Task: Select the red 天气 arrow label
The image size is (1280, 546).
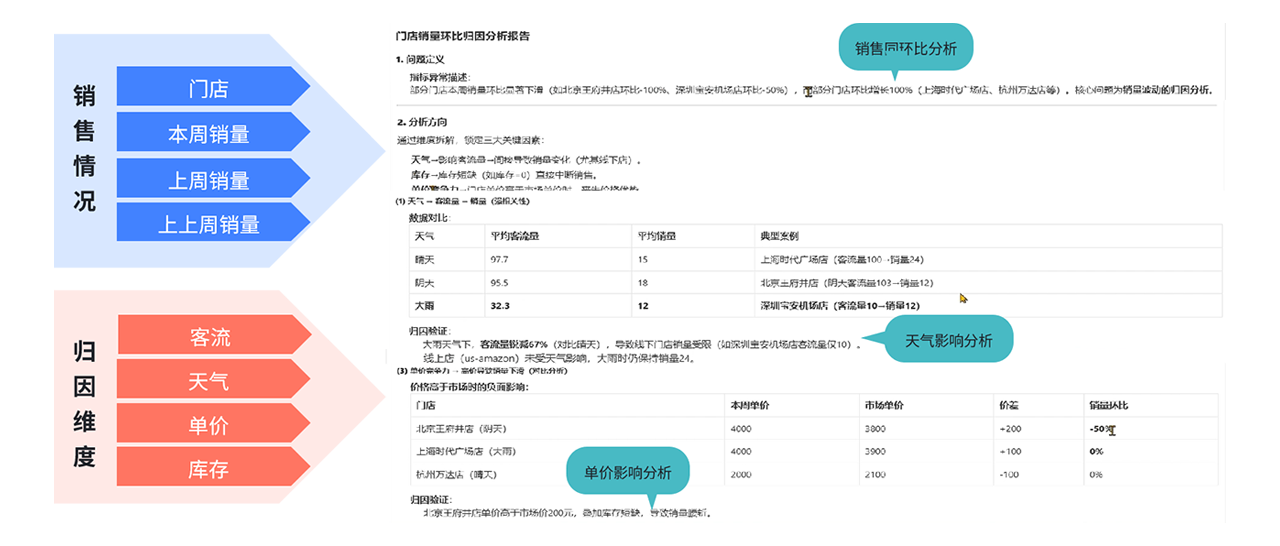Action: [209, 381]
